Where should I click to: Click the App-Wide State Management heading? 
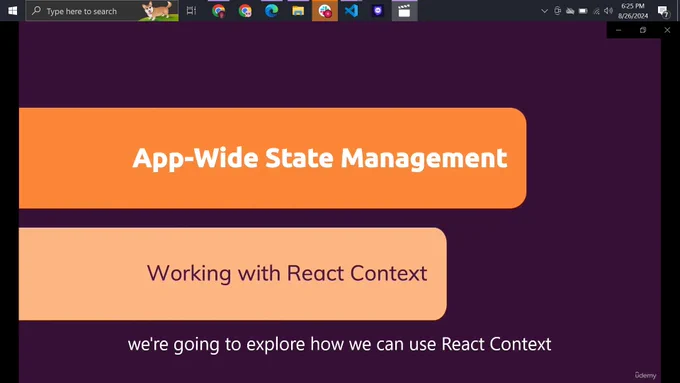(x=320, y=158)
